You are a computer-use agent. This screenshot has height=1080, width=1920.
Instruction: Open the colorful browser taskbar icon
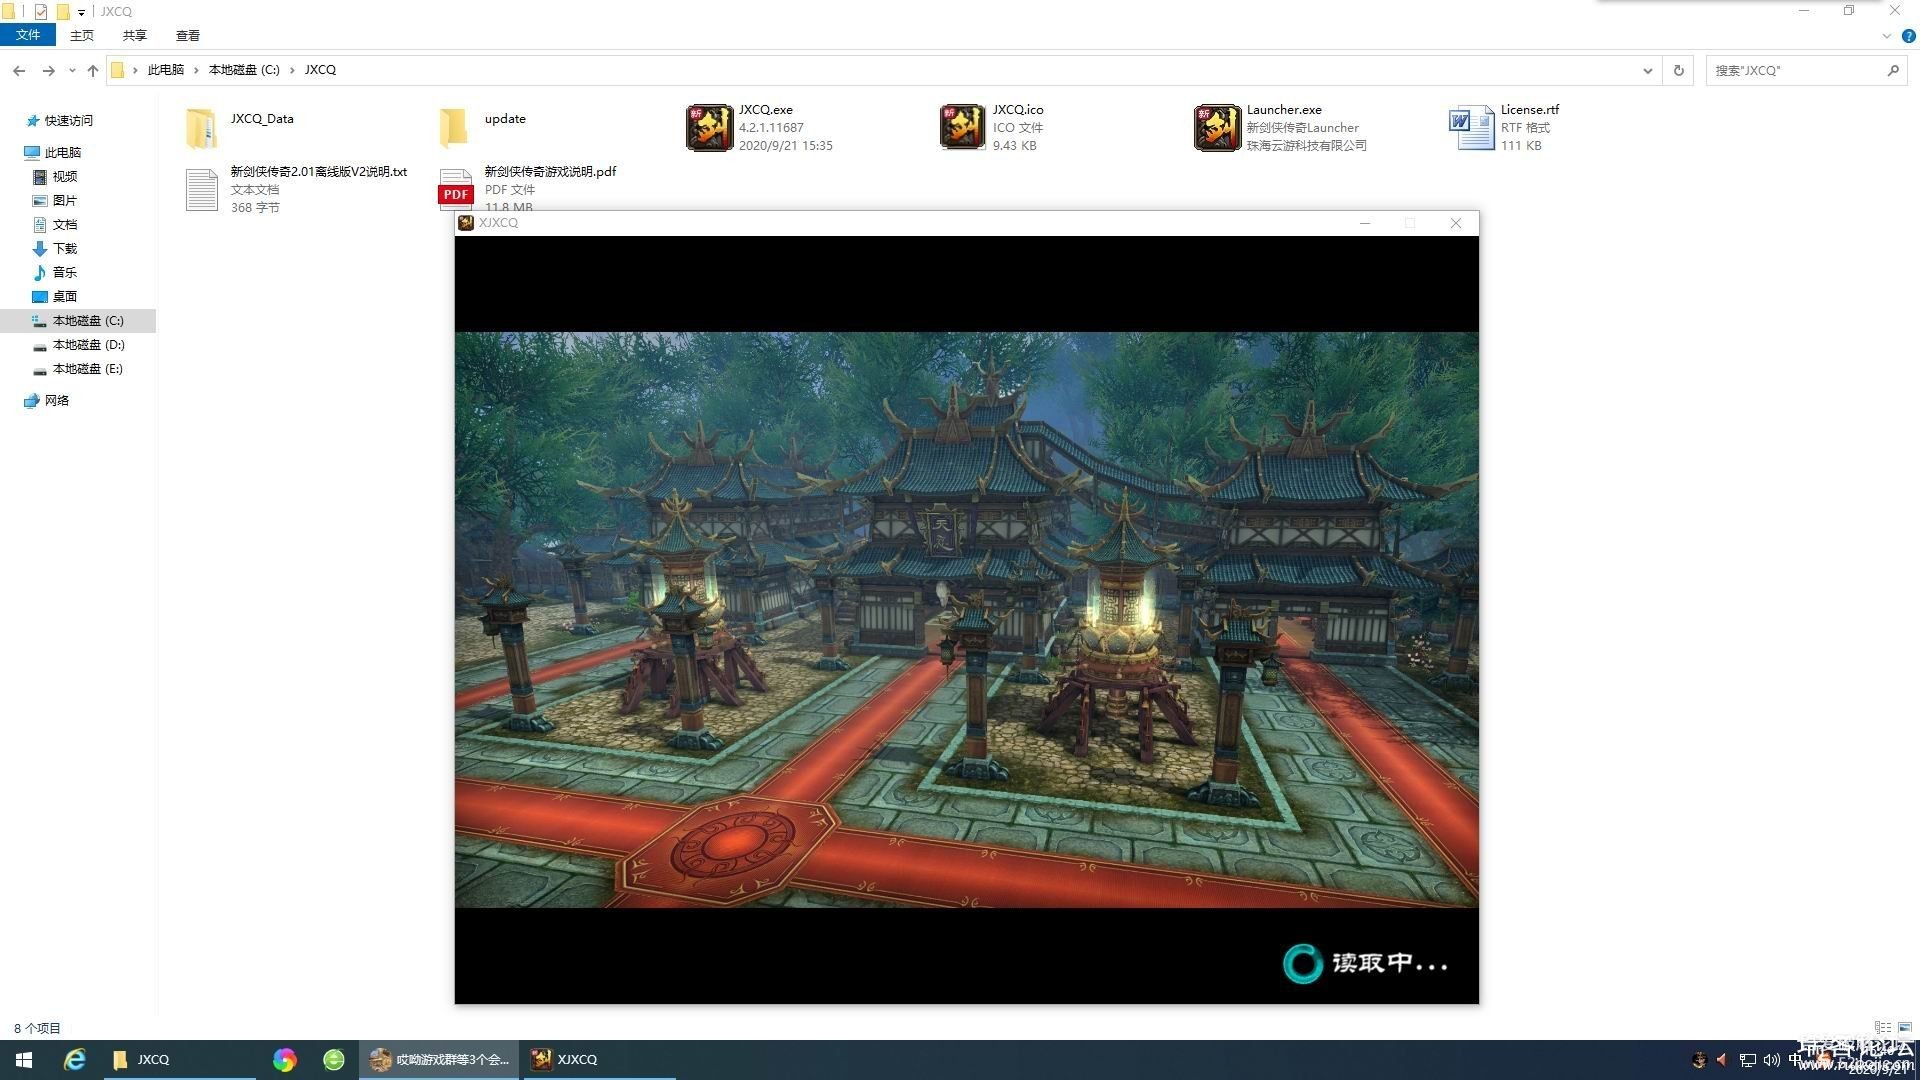point(285,1059)
